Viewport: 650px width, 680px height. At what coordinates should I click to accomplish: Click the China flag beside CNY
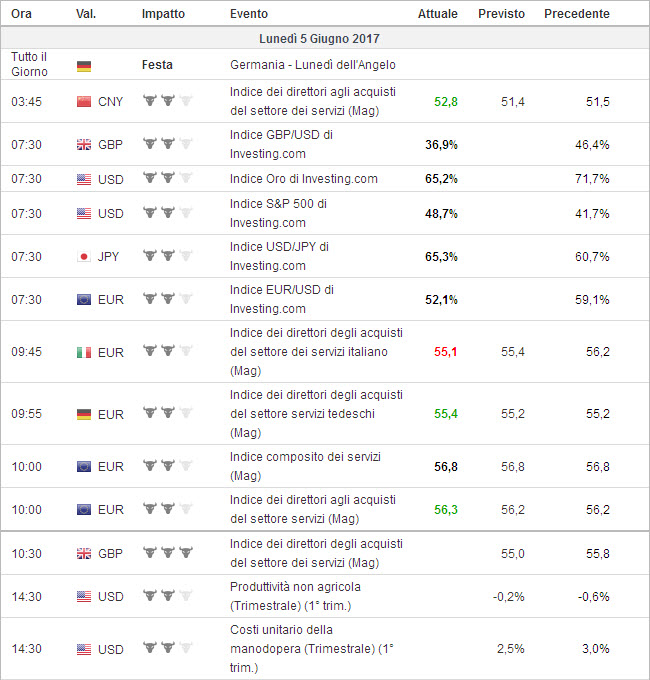[x=84, y=101]
